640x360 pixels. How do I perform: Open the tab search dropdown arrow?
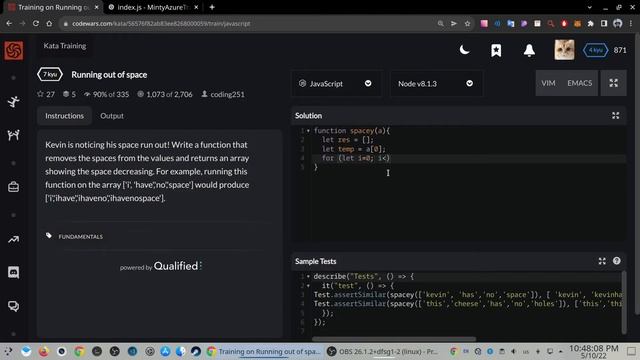coord(589,7)
